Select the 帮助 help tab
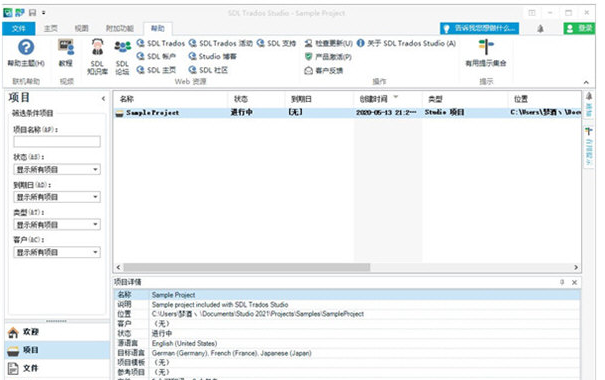 (157, 29)
